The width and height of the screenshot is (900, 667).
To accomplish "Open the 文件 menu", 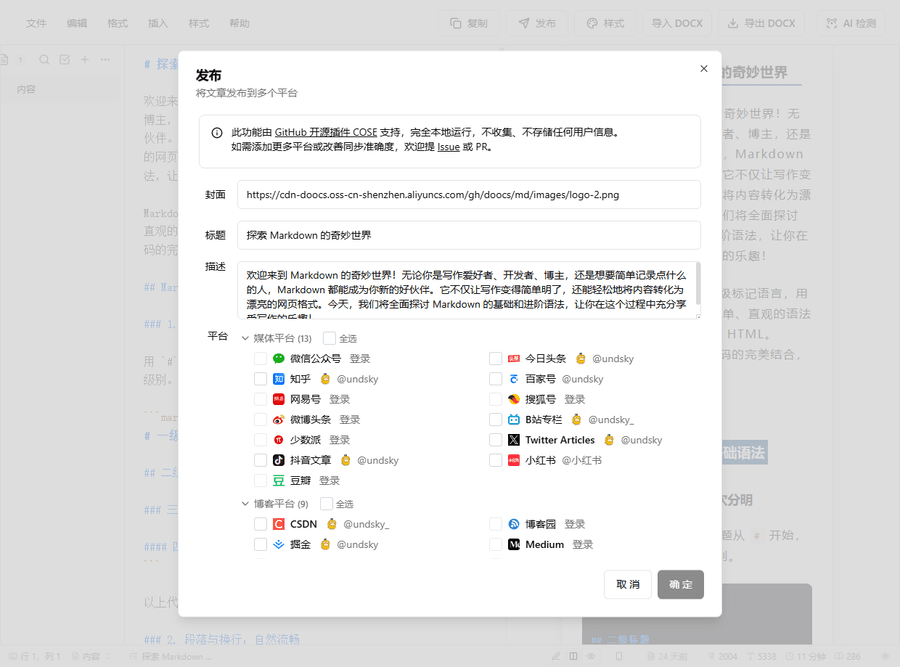I will [x=36, y=23].
